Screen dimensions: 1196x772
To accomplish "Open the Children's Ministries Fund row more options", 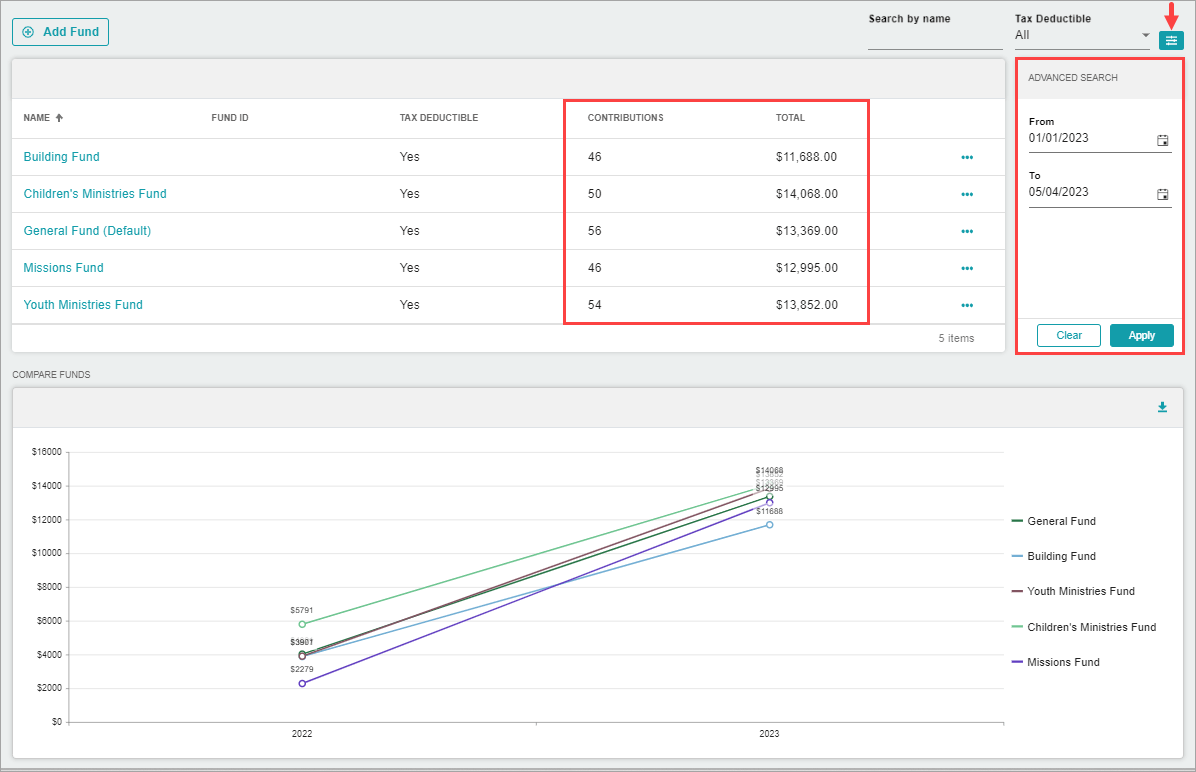I will (x=967, y=195).
